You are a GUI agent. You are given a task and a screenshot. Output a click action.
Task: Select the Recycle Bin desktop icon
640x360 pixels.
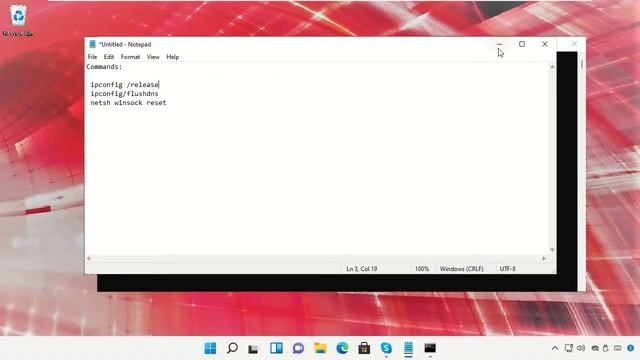click(18, 21)
